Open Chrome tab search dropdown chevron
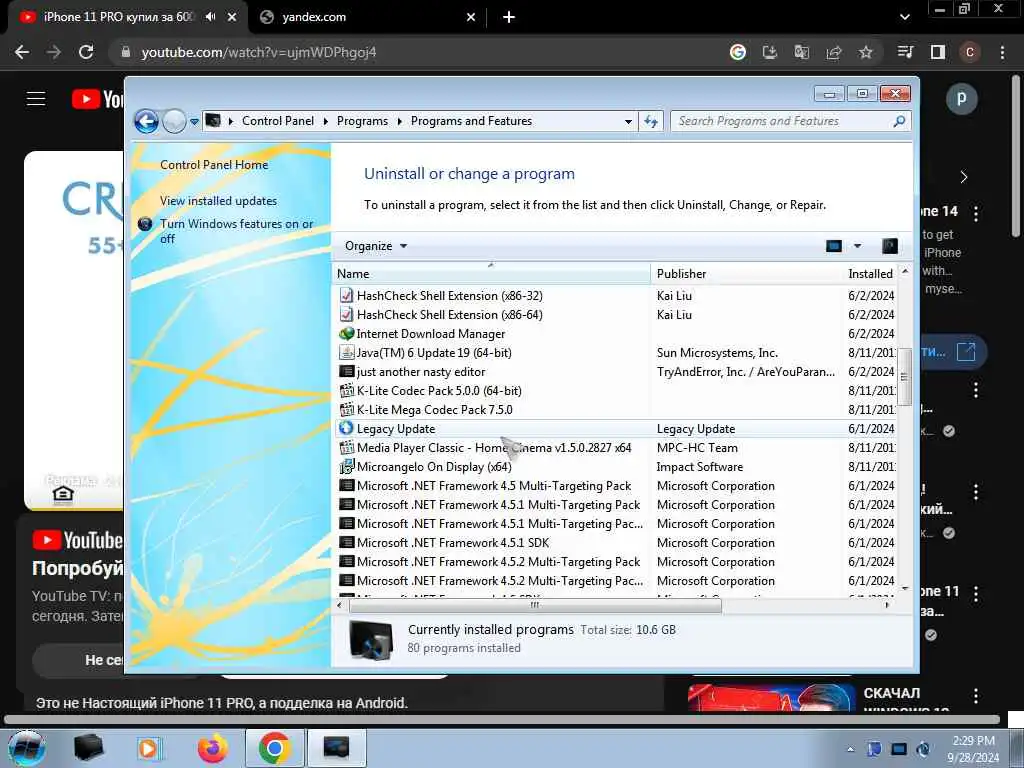This screenshot has height=768, width=1024. pyautogui.click(x=904, y=17)
